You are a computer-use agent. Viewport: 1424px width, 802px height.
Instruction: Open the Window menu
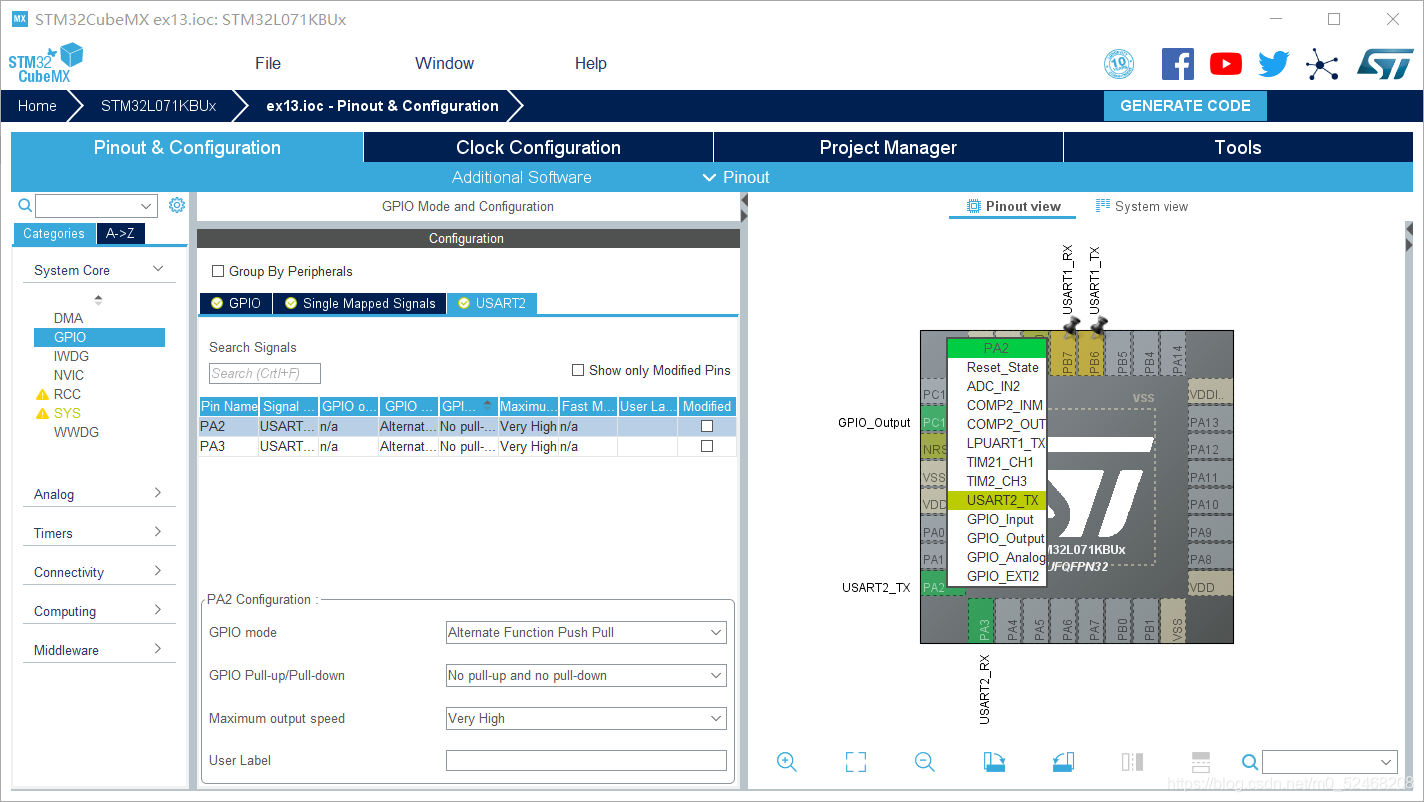(444, 63)
